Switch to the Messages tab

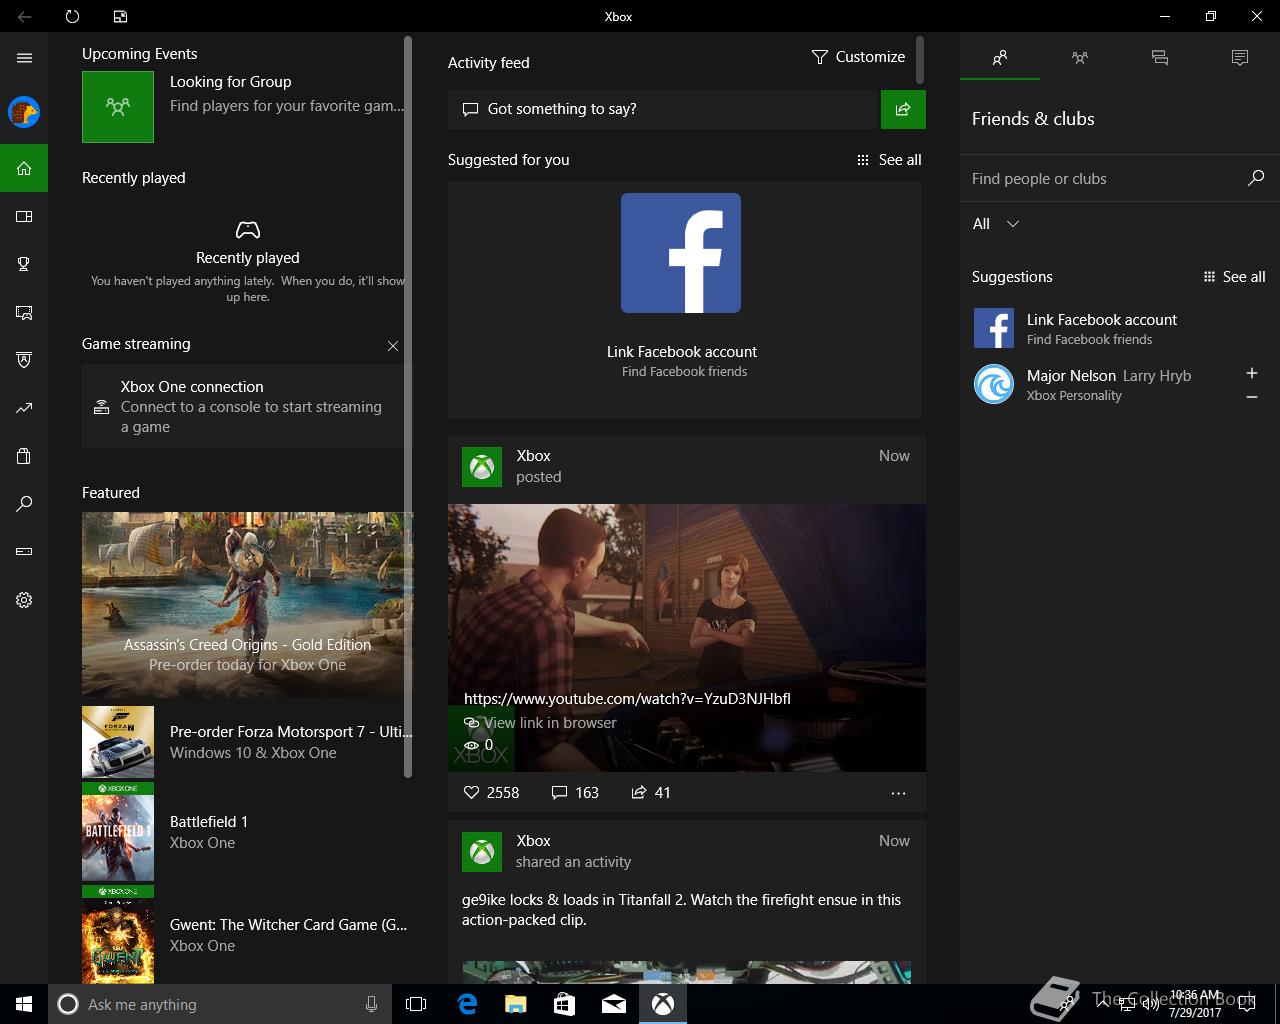[1160, 58]
